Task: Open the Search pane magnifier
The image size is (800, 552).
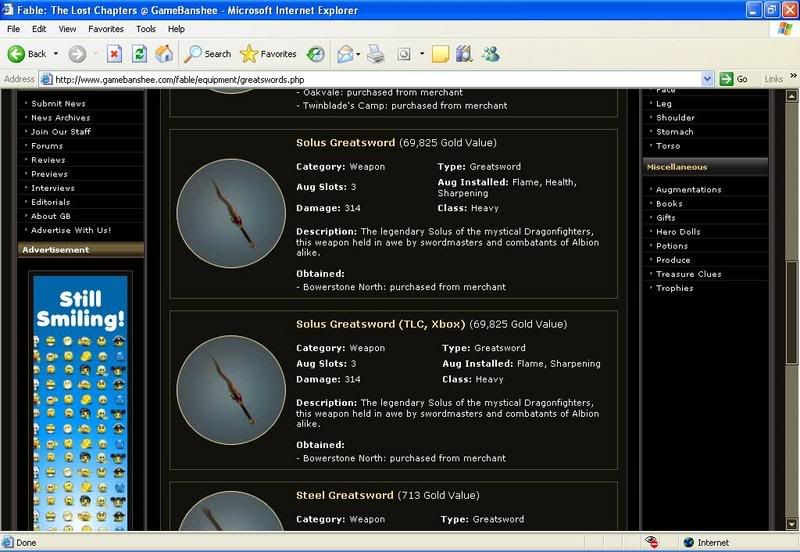Action: coord(193,54)
